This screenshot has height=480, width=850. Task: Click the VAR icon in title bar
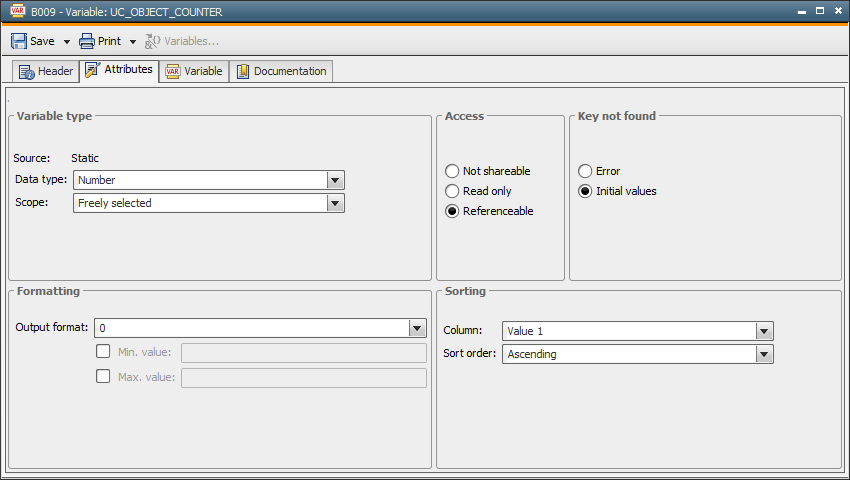point(16,12)
